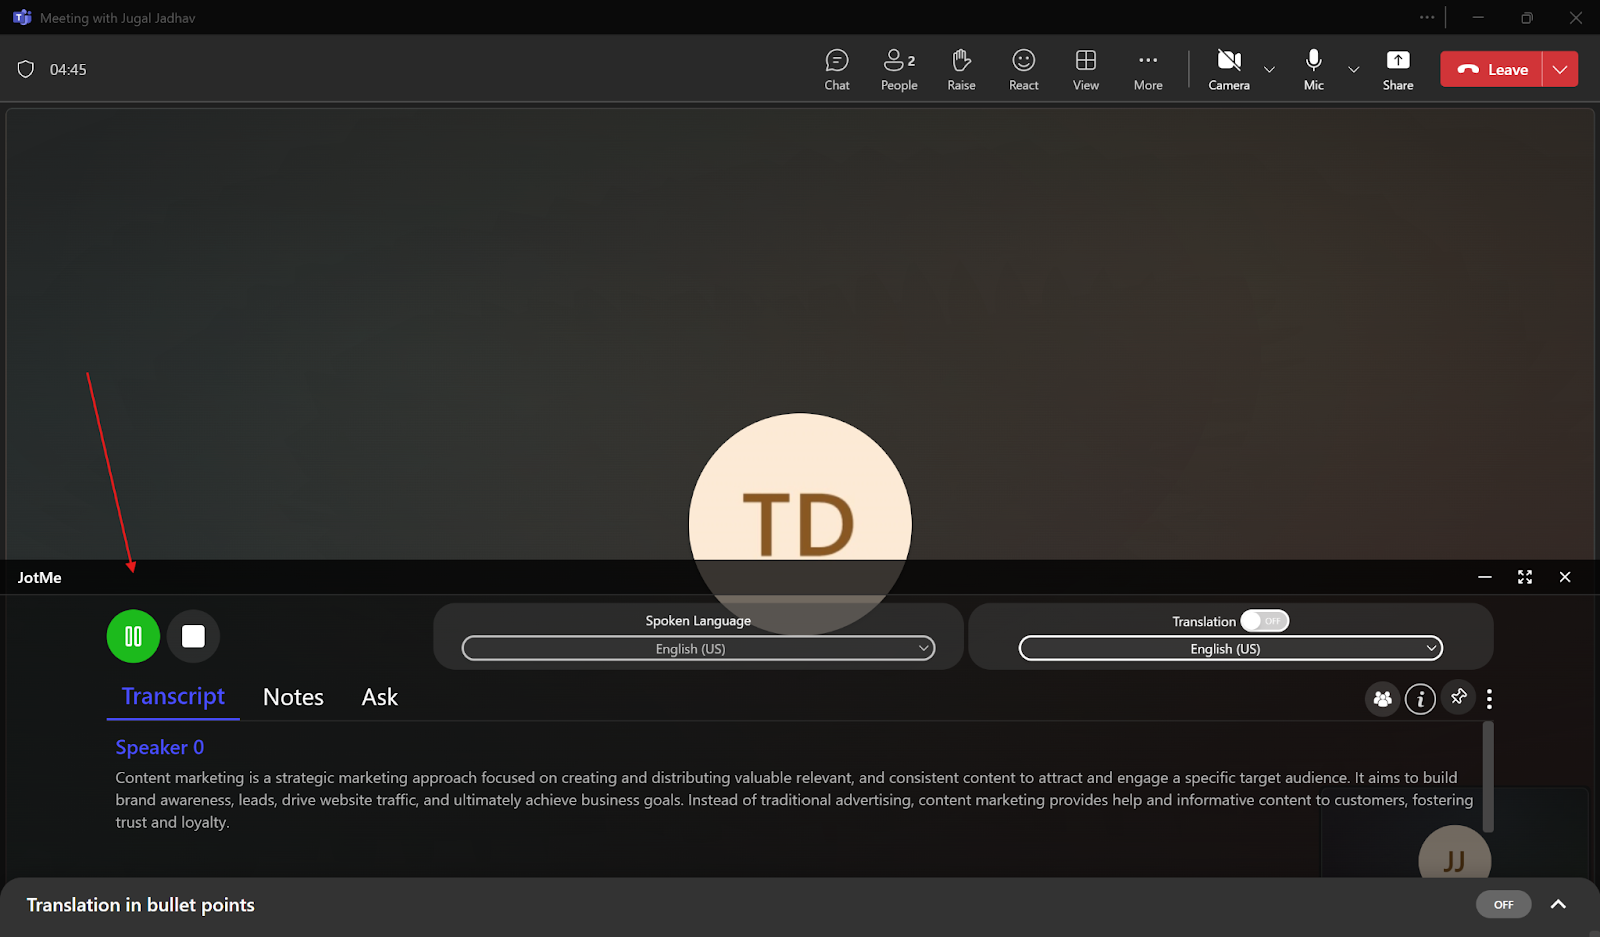Image resolution: width=1600 pixels, height=937 pixels.
Task: Turn on the Camera
Action: coord(1229,70)
